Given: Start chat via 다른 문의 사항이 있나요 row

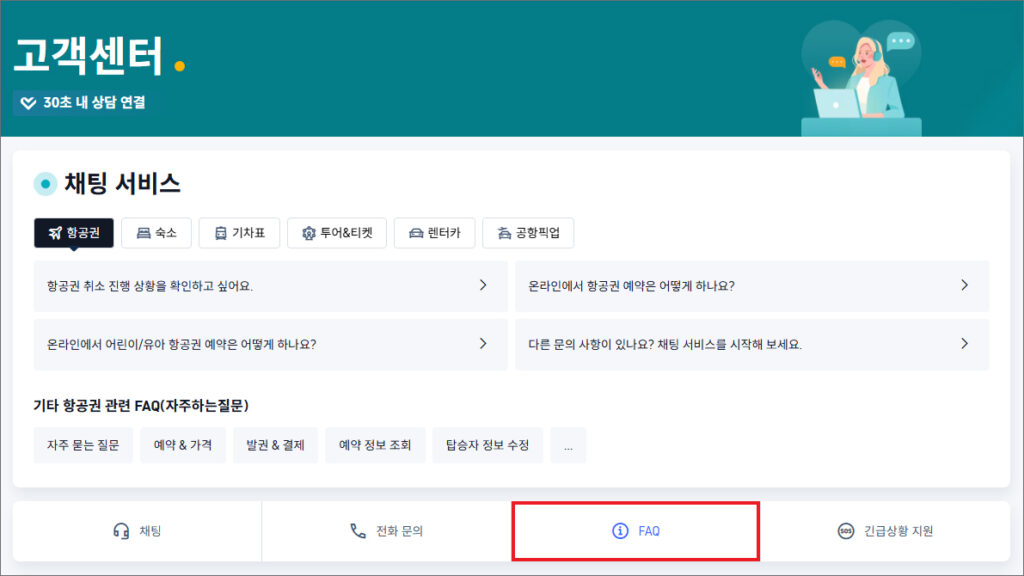Looking at the screenshot, I should click(x=752, y=344).
